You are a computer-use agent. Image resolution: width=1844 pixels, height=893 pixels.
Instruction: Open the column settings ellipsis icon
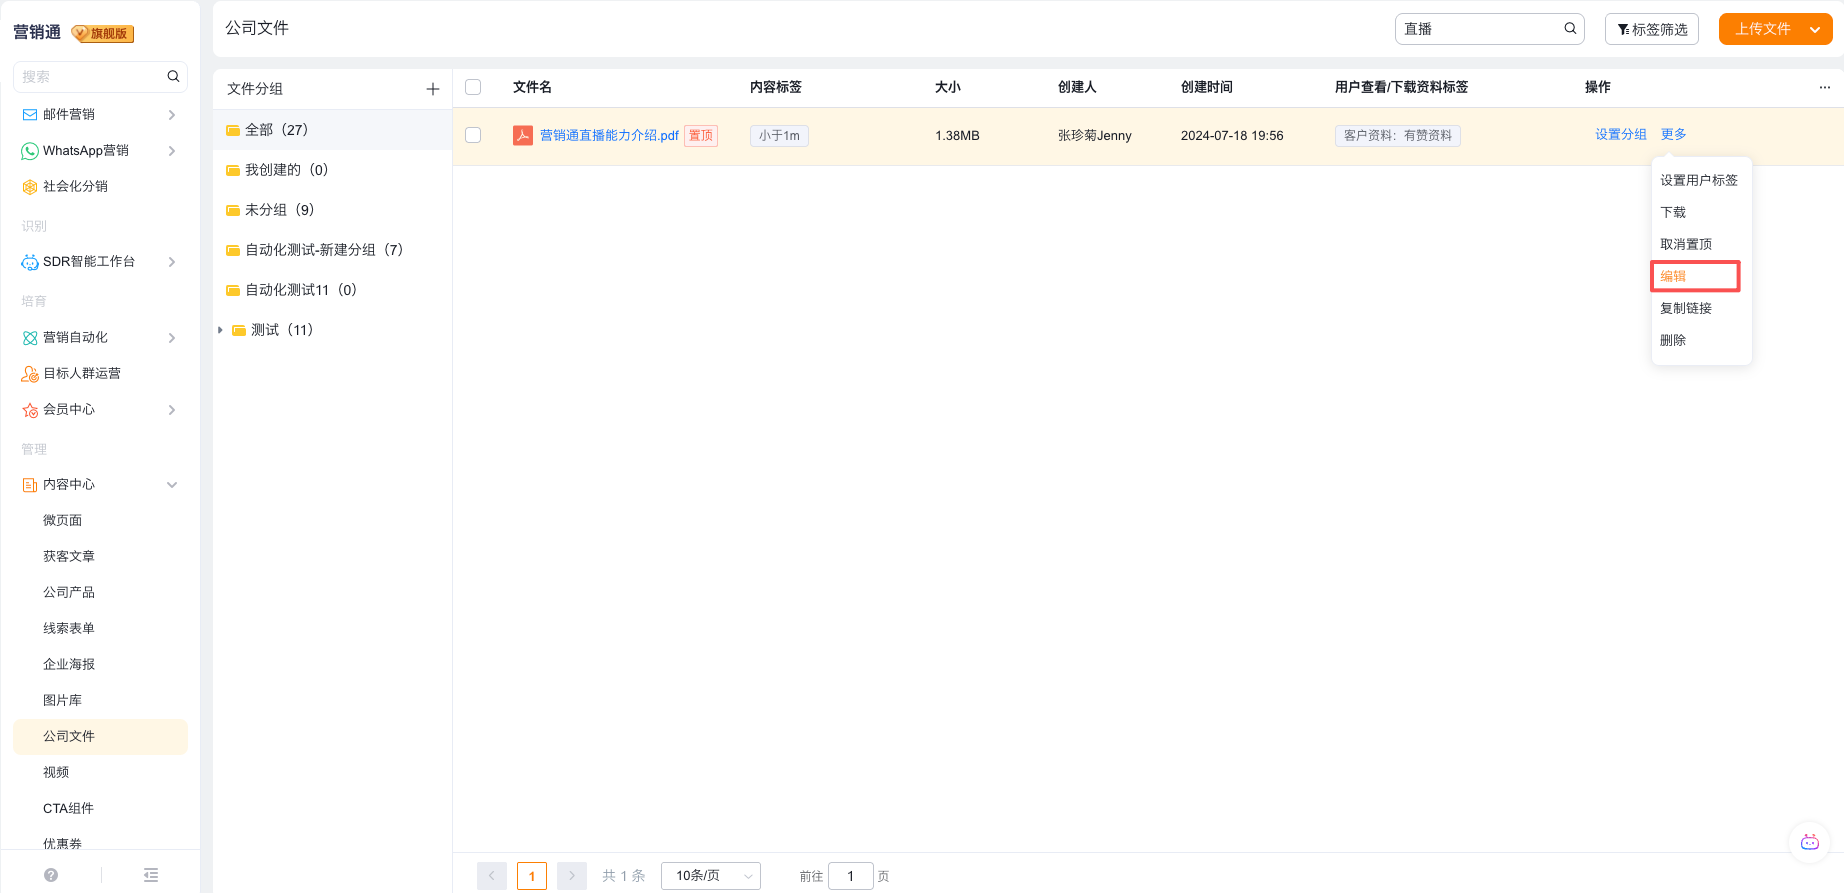click(x=1824, y=87)
